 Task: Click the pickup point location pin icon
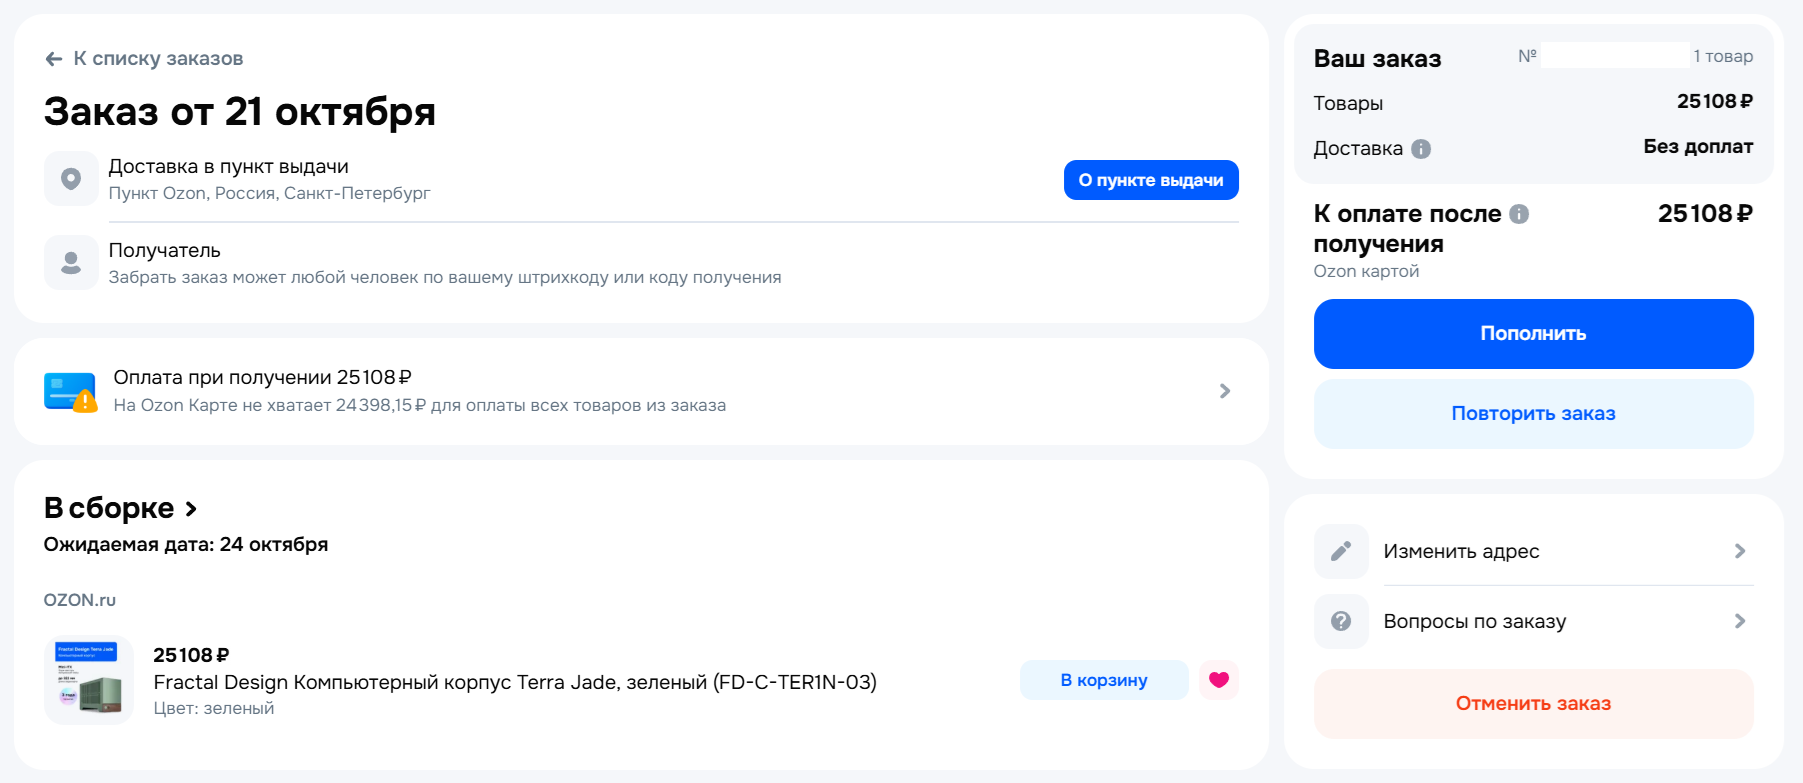71,179
